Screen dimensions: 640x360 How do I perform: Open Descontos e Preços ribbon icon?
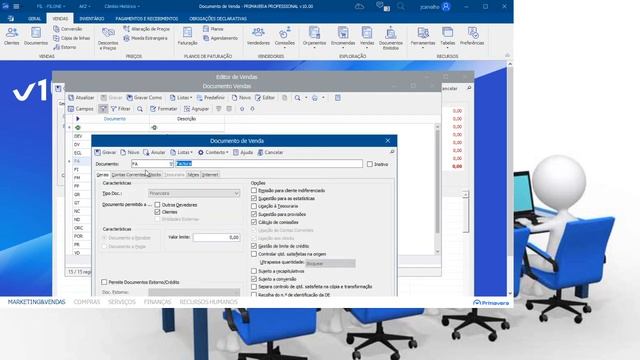(x=108, y=38)
